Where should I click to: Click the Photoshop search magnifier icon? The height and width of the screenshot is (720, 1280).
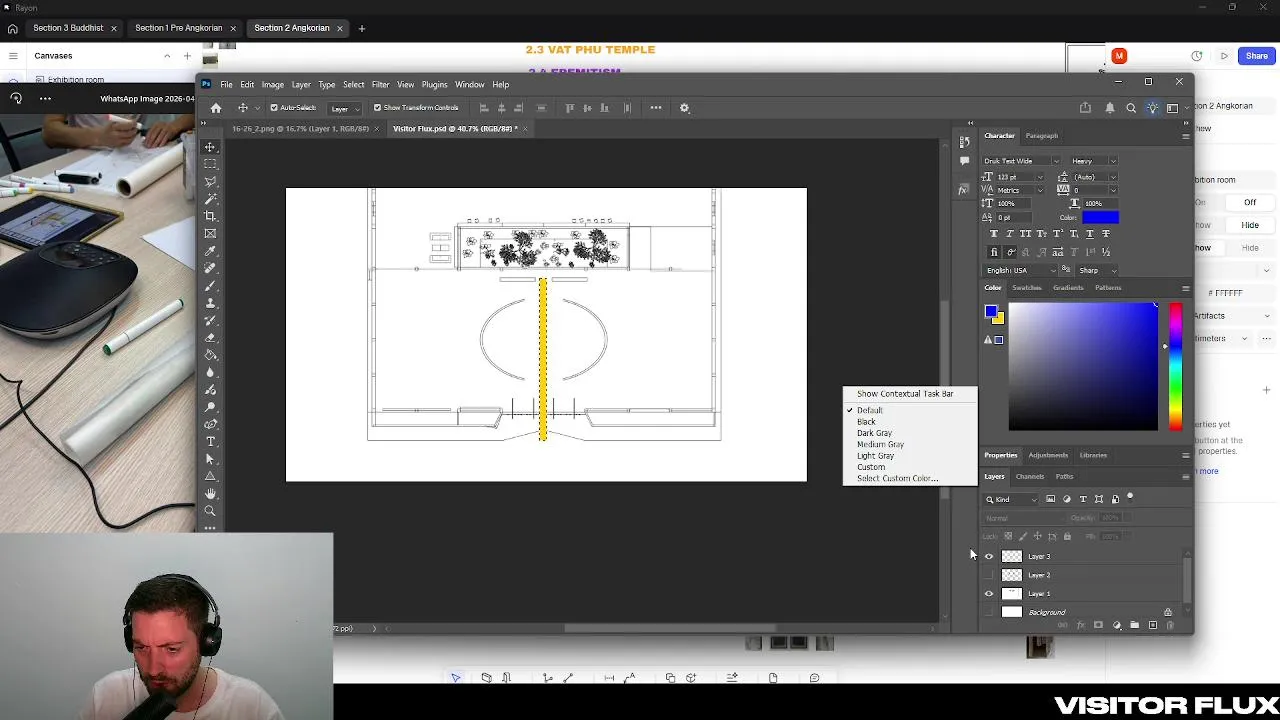pos(1131,108)
